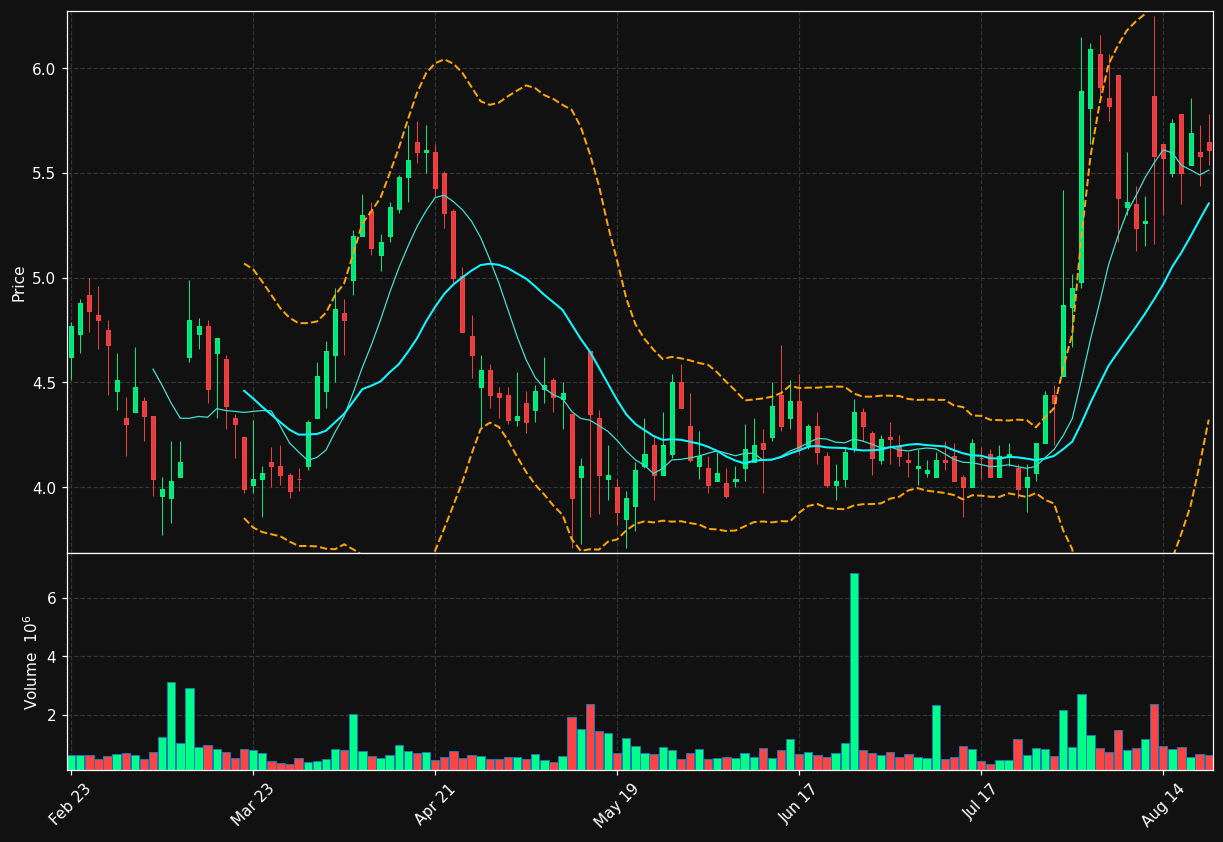Image resolution: width=1223 pixels, height=842 pixels.
Task: Click the volume axis label 6
Action: pyautogui.click(x=52, y=599)
